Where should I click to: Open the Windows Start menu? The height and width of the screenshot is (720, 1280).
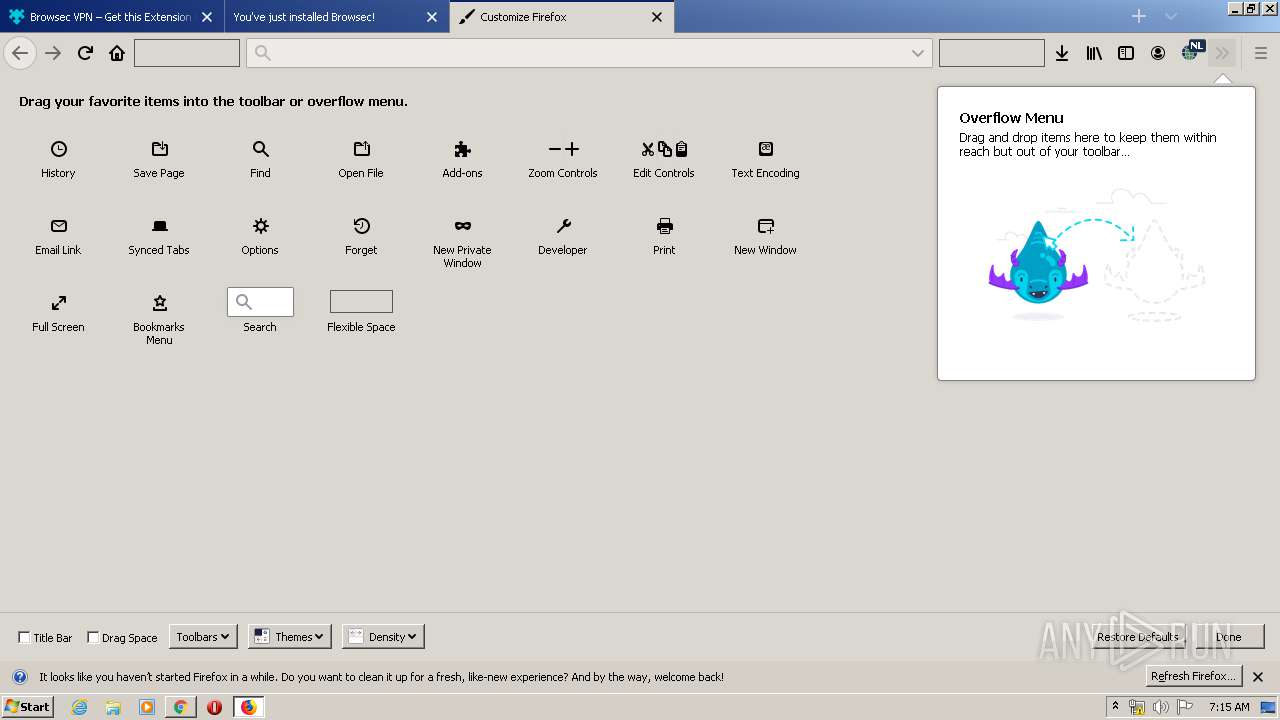click(x=27, y=706)
